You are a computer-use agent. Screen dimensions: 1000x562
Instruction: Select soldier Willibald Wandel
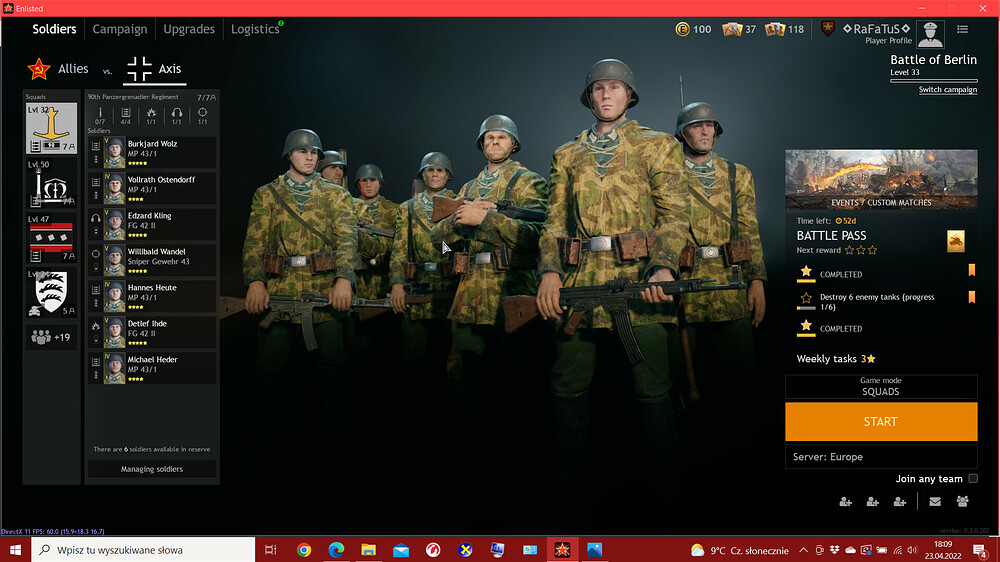(x=152, y=260)
